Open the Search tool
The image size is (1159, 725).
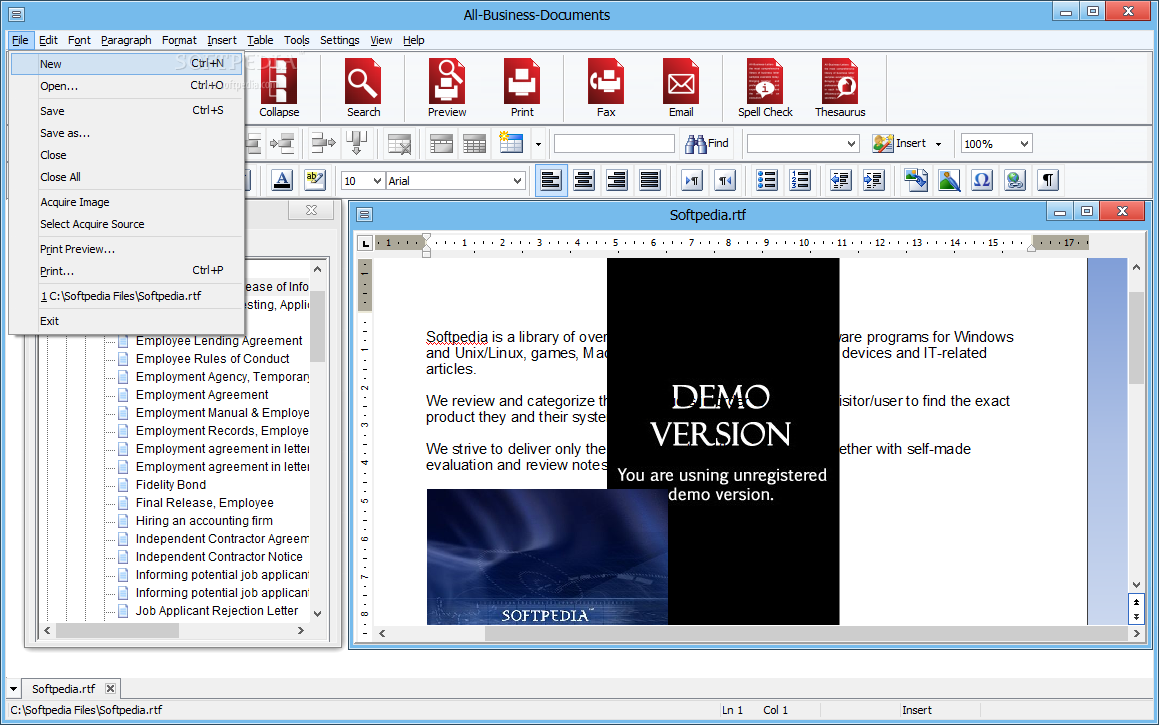click(363, 89)
